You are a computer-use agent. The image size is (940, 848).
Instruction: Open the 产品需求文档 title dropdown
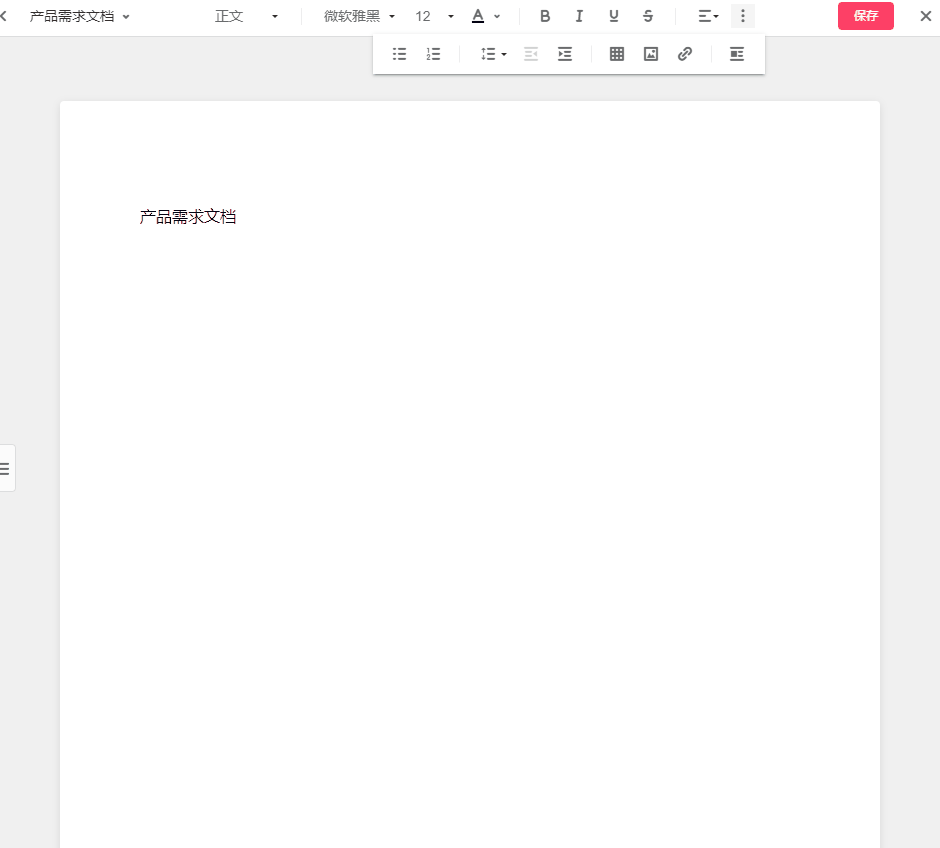(80, 16)
